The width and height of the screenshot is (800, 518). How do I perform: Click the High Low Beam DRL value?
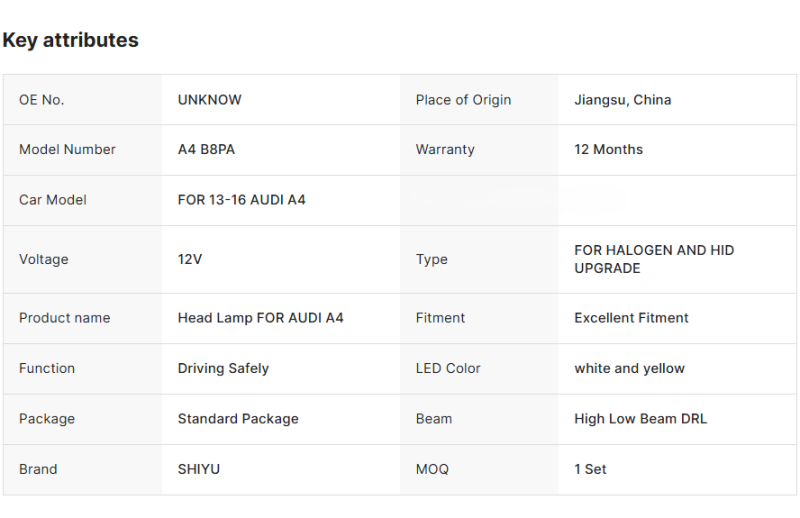pyautogui.click(x=640, y=419)
